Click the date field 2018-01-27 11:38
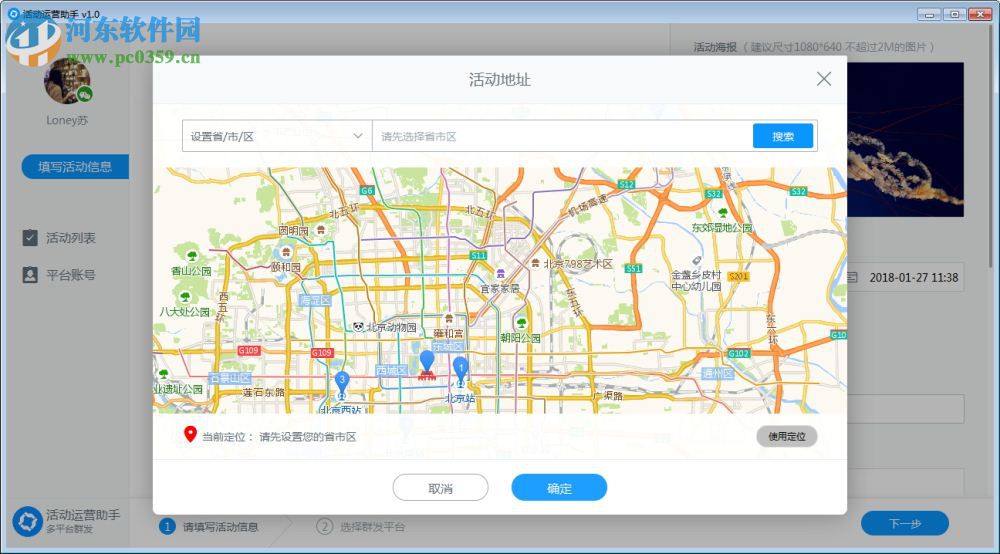Screen dimensions: 1000x554 pyautogui.click(x=906, y=277)
